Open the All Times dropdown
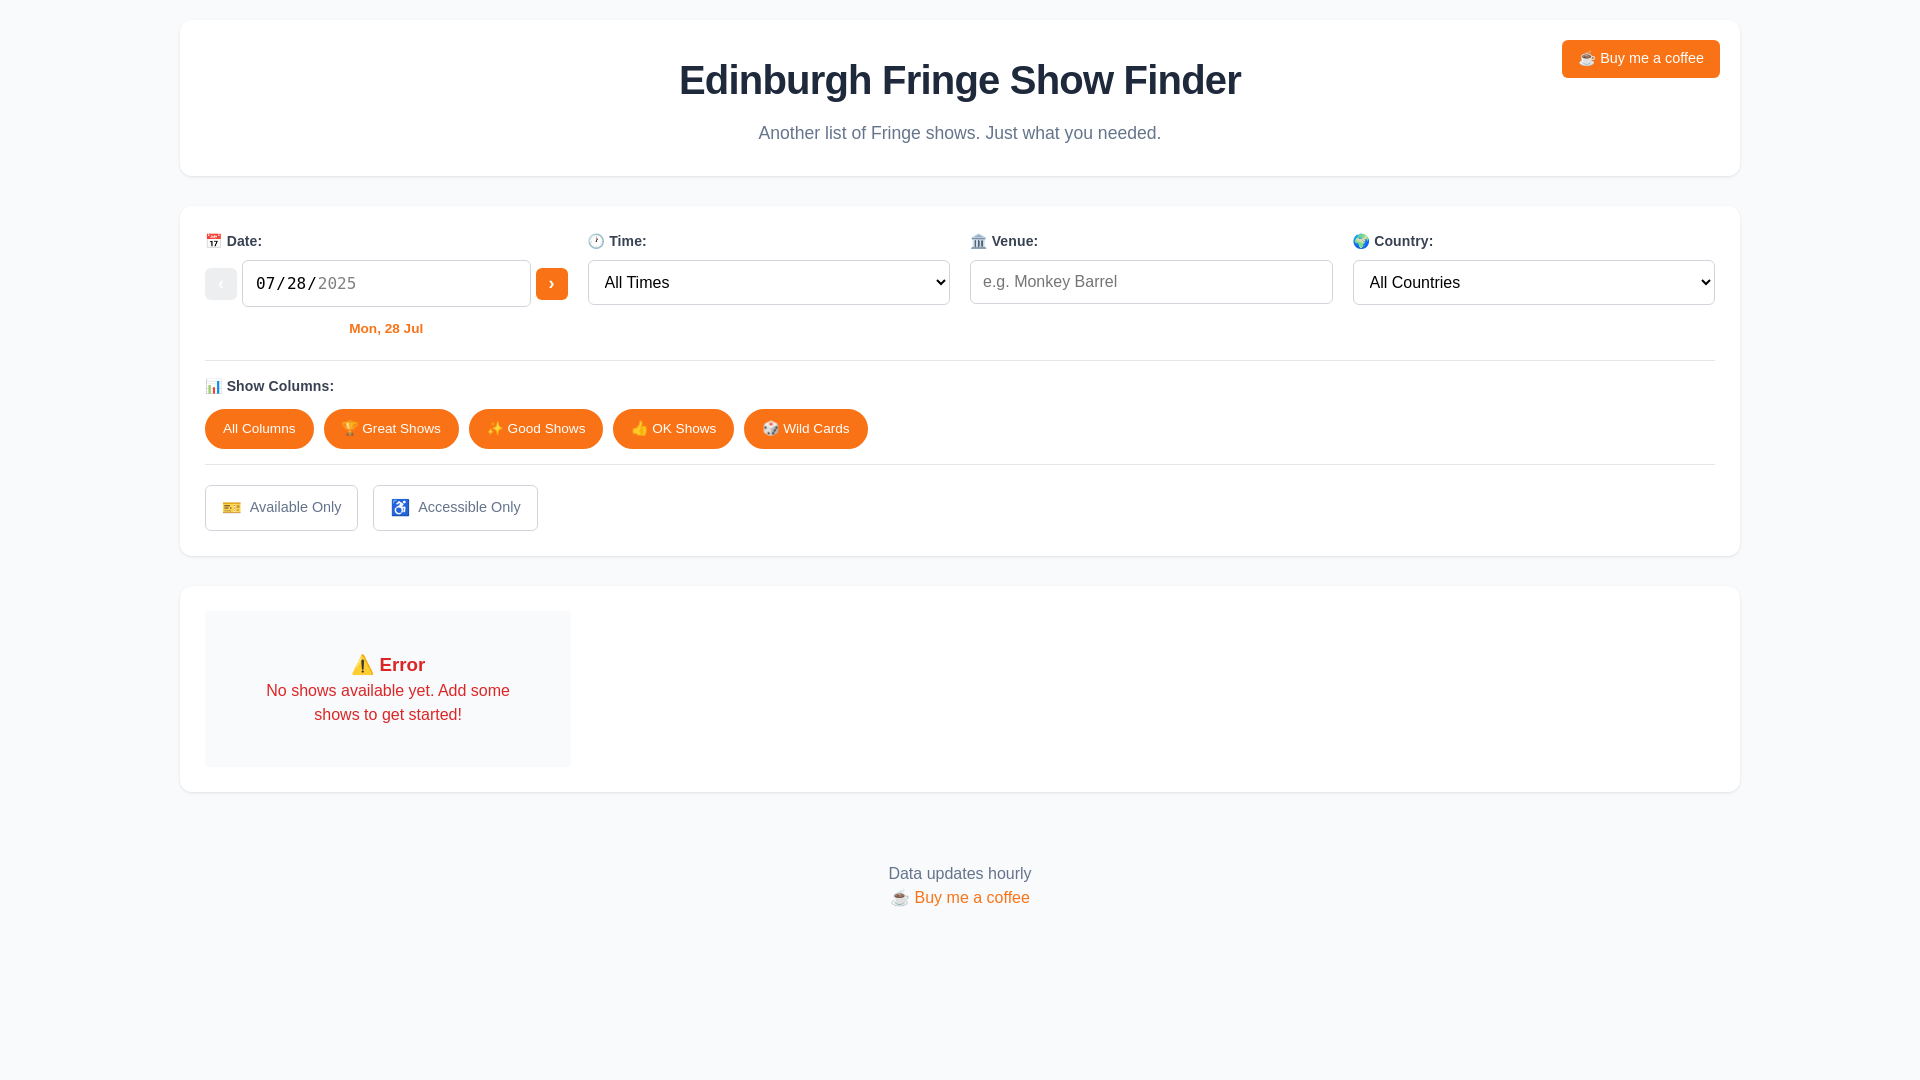 (769, 283)
